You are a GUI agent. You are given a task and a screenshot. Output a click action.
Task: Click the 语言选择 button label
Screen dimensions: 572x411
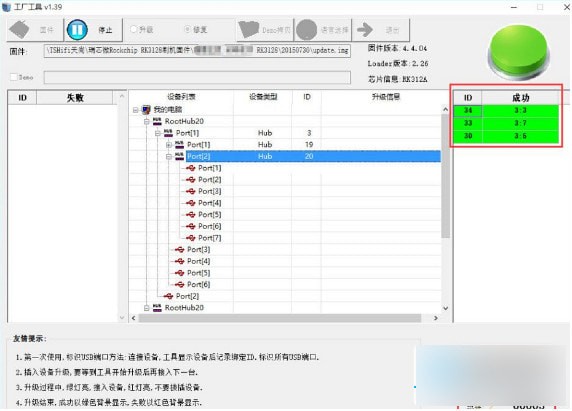coord(334,30)
